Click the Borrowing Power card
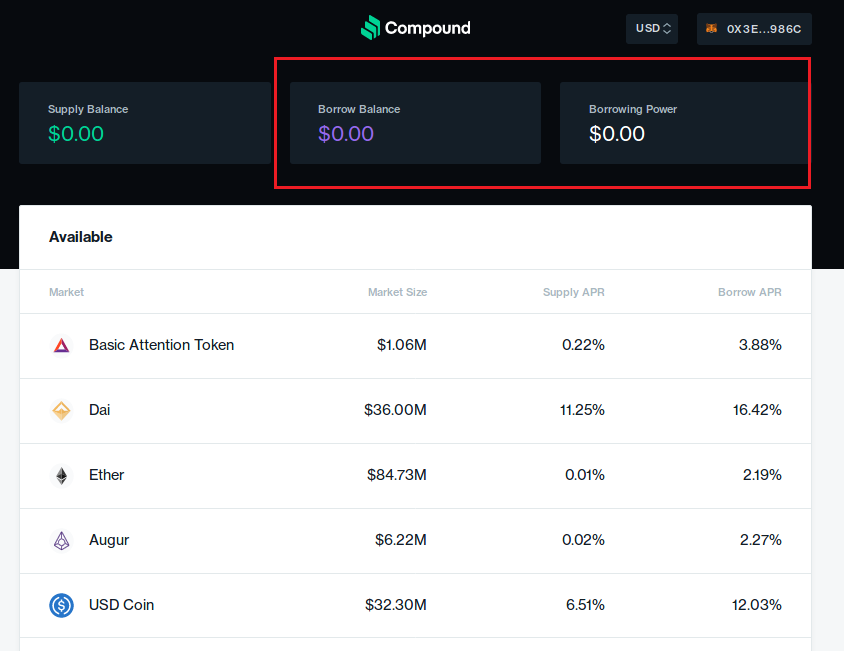The image size is (844, 656). (684, 123)
